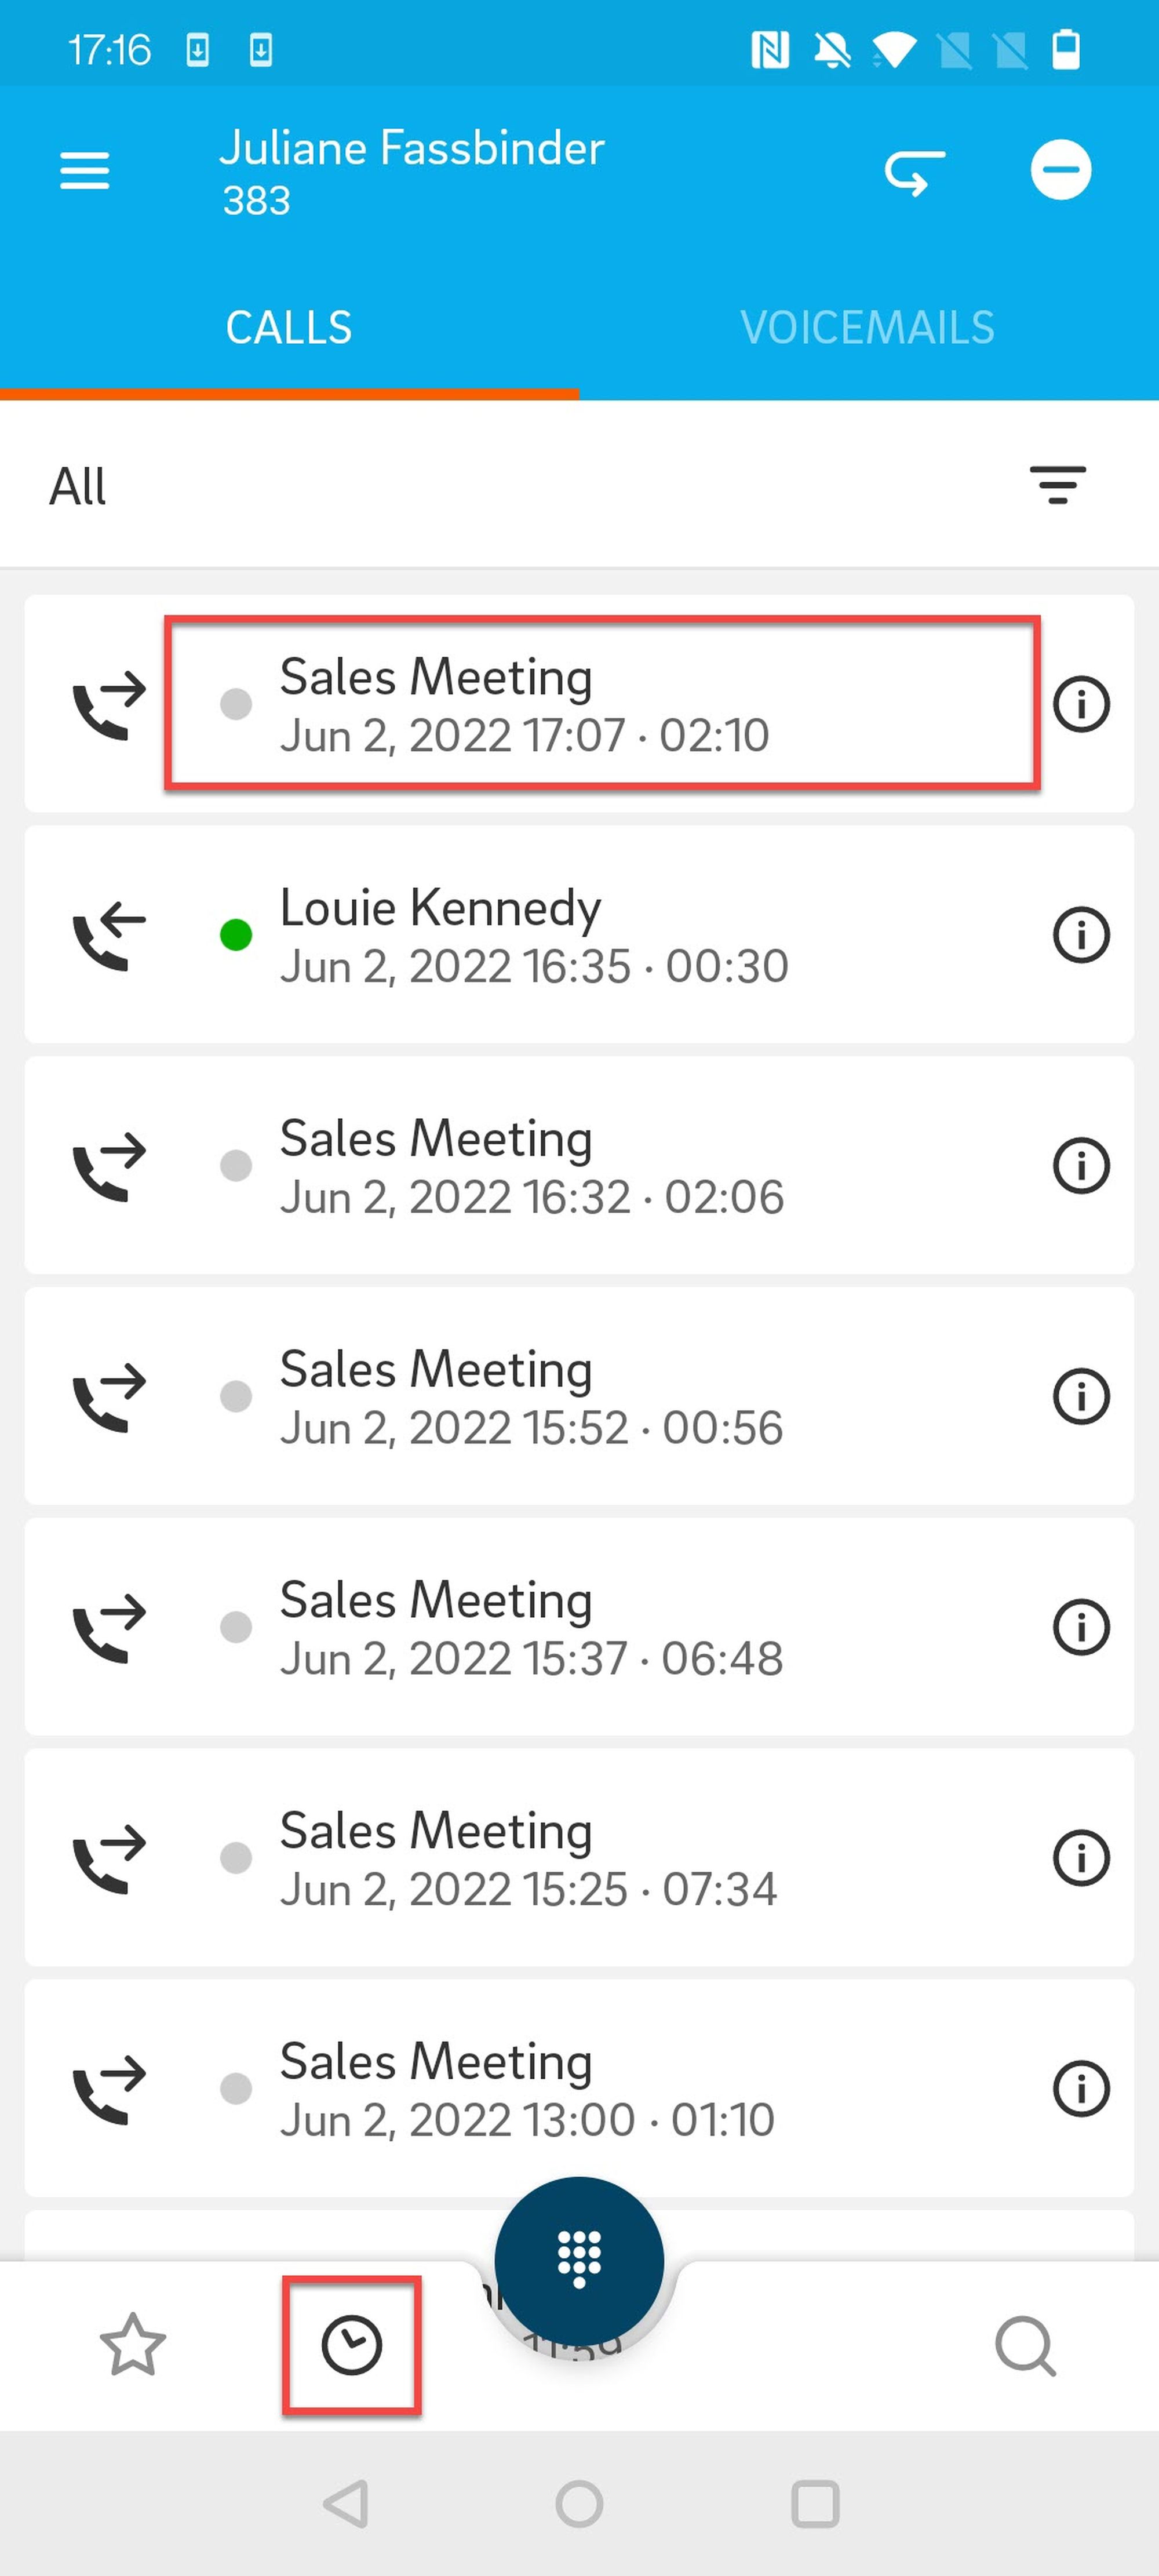Switch to the Voicemails tab
Viewport: 1159px width, 2576px height.
click(867, 328)
